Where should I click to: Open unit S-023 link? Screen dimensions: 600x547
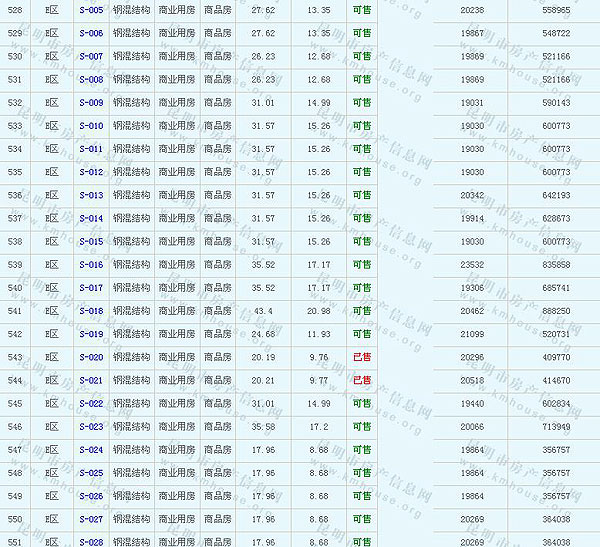(90, 427)
